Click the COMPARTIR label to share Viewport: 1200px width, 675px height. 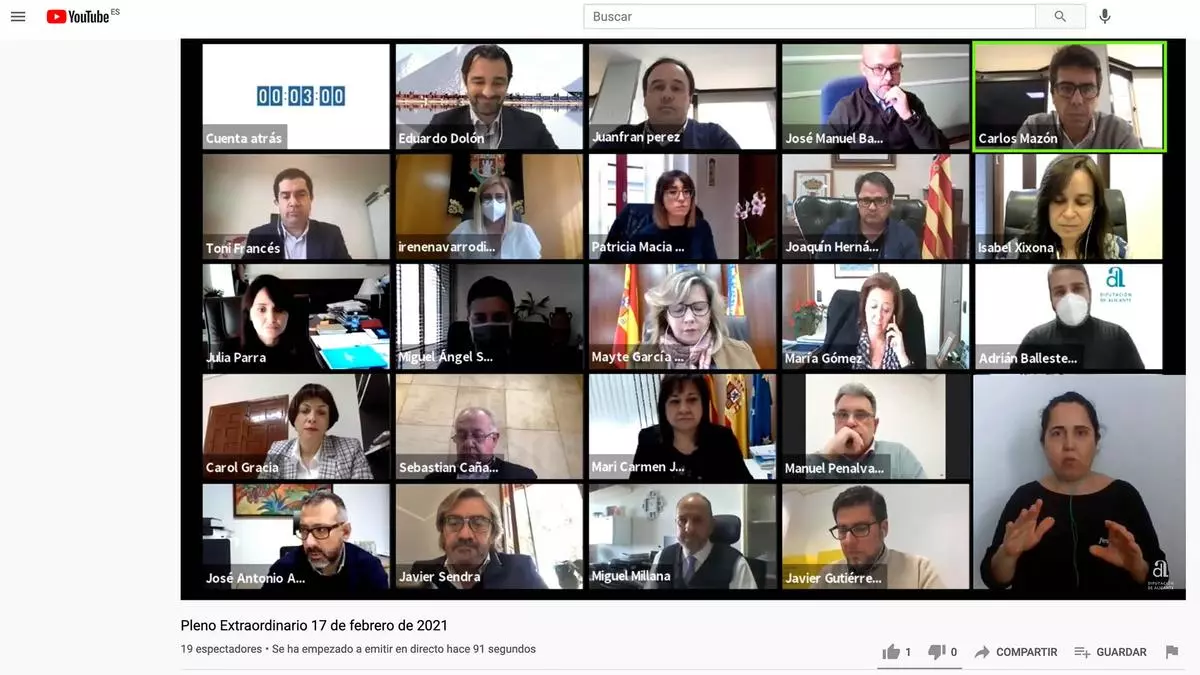1026,652
